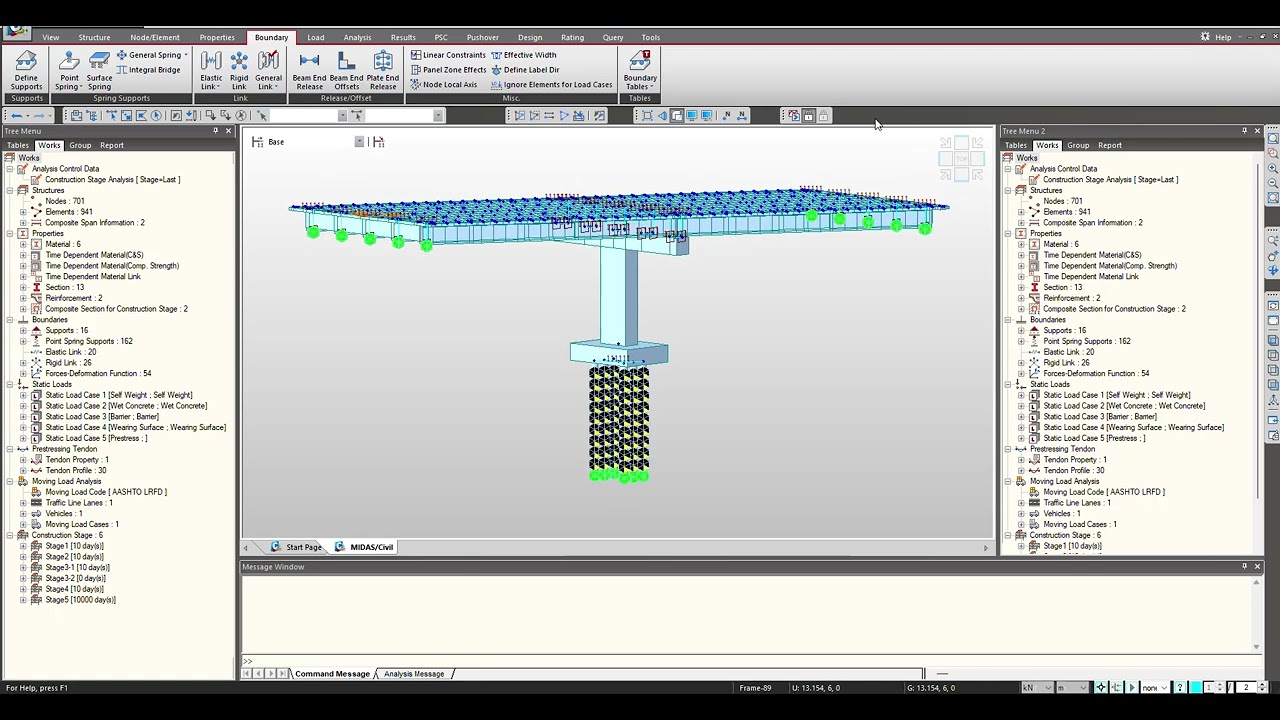
Task: Click the play triangle icon in the toolbar
Action: click(564, 116)
